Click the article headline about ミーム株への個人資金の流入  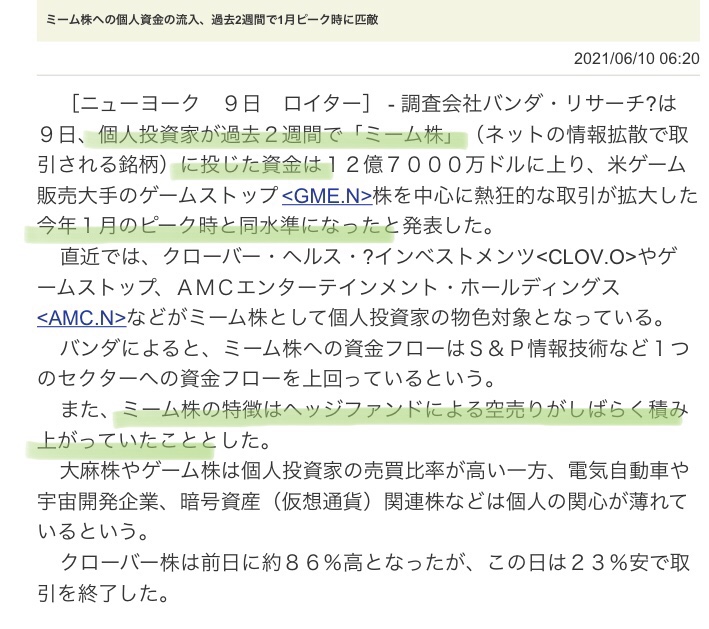tap(212, 19)
